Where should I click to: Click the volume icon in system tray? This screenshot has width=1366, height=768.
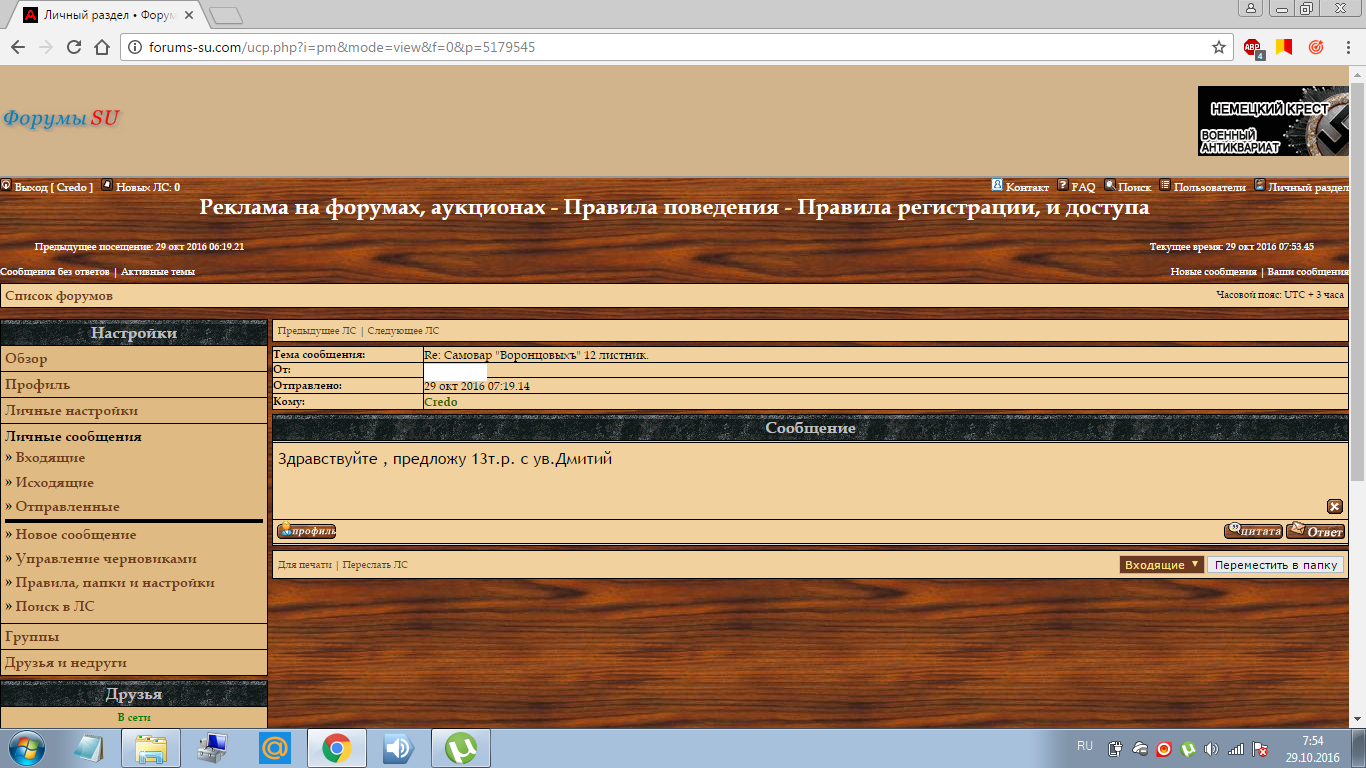[1212, 748]
